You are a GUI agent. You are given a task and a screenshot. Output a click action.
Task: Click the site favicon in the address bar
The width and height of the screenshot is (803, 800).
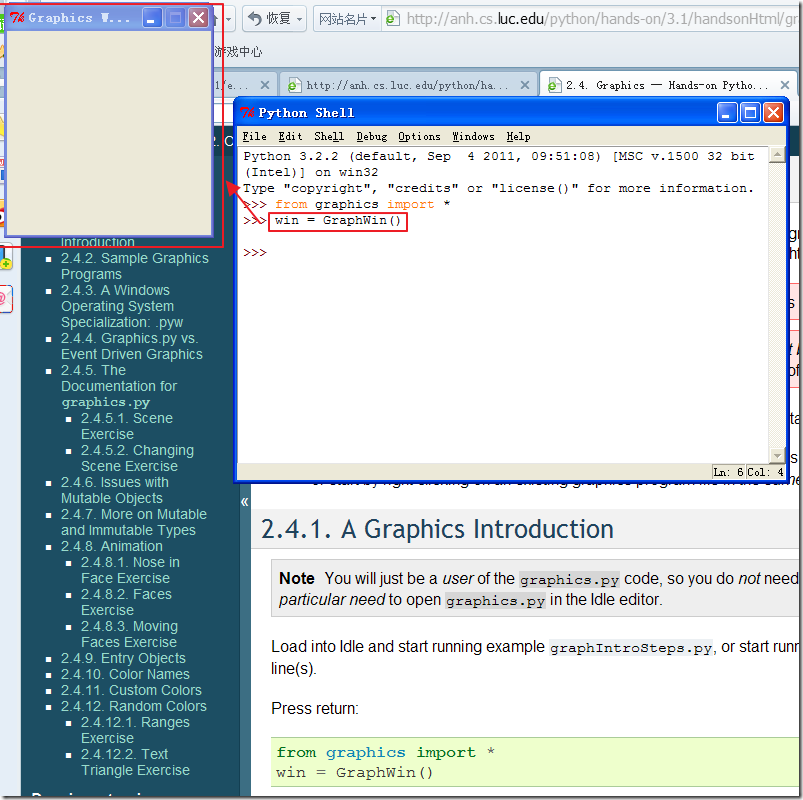click(393, 19)
